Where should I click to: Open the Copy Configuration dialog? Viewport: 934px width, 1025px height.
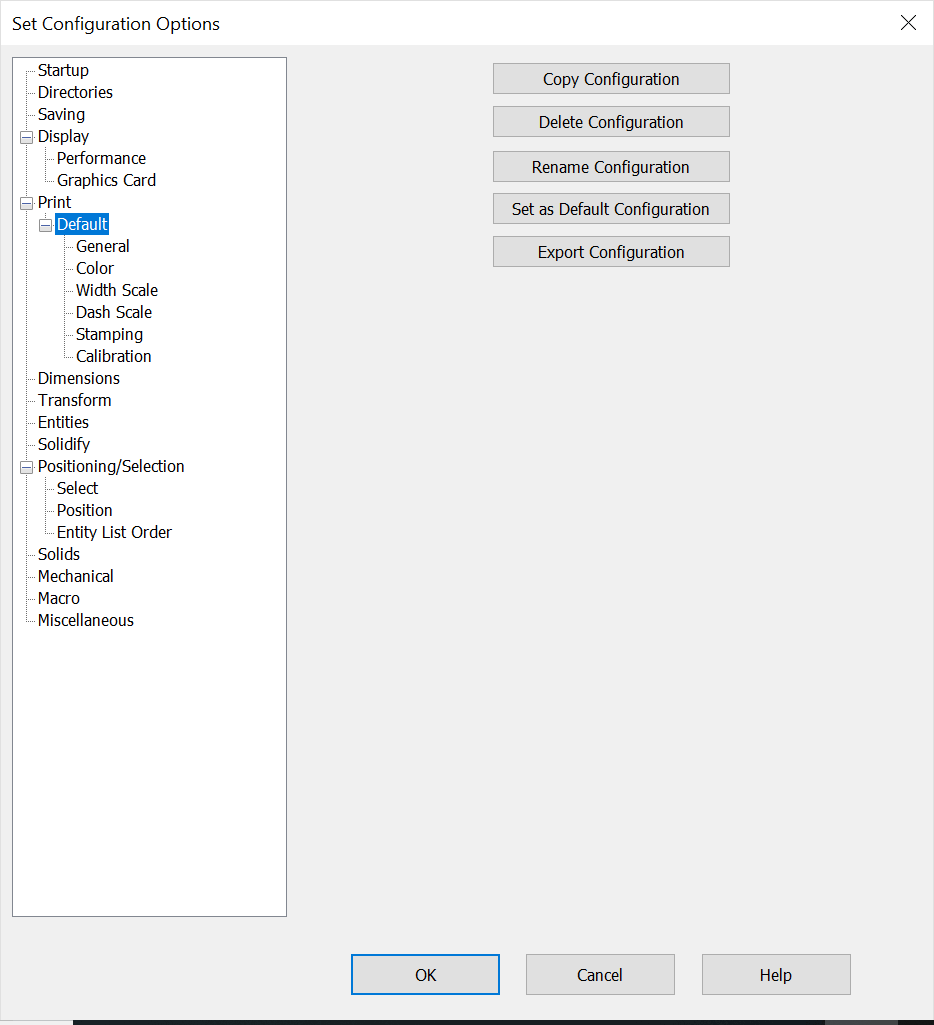pyautogui.click(x=610, y=78)
